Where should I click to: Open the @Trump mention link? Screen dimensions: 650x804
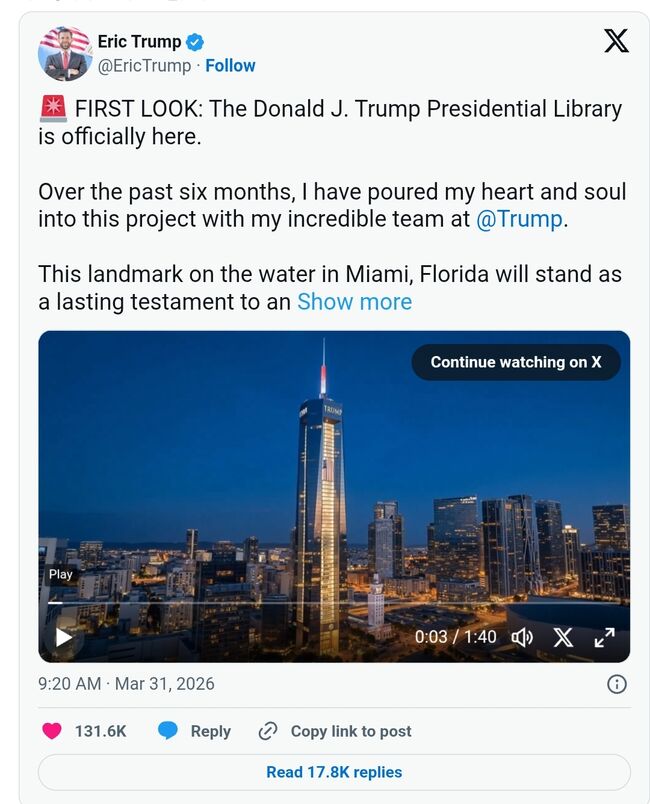tap(519, 220)
